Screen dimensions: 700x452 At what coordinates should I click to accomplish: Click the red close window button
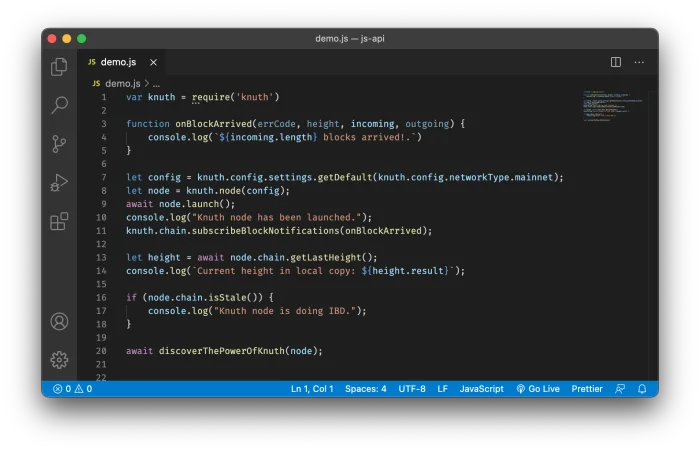(x=52, y=38)
